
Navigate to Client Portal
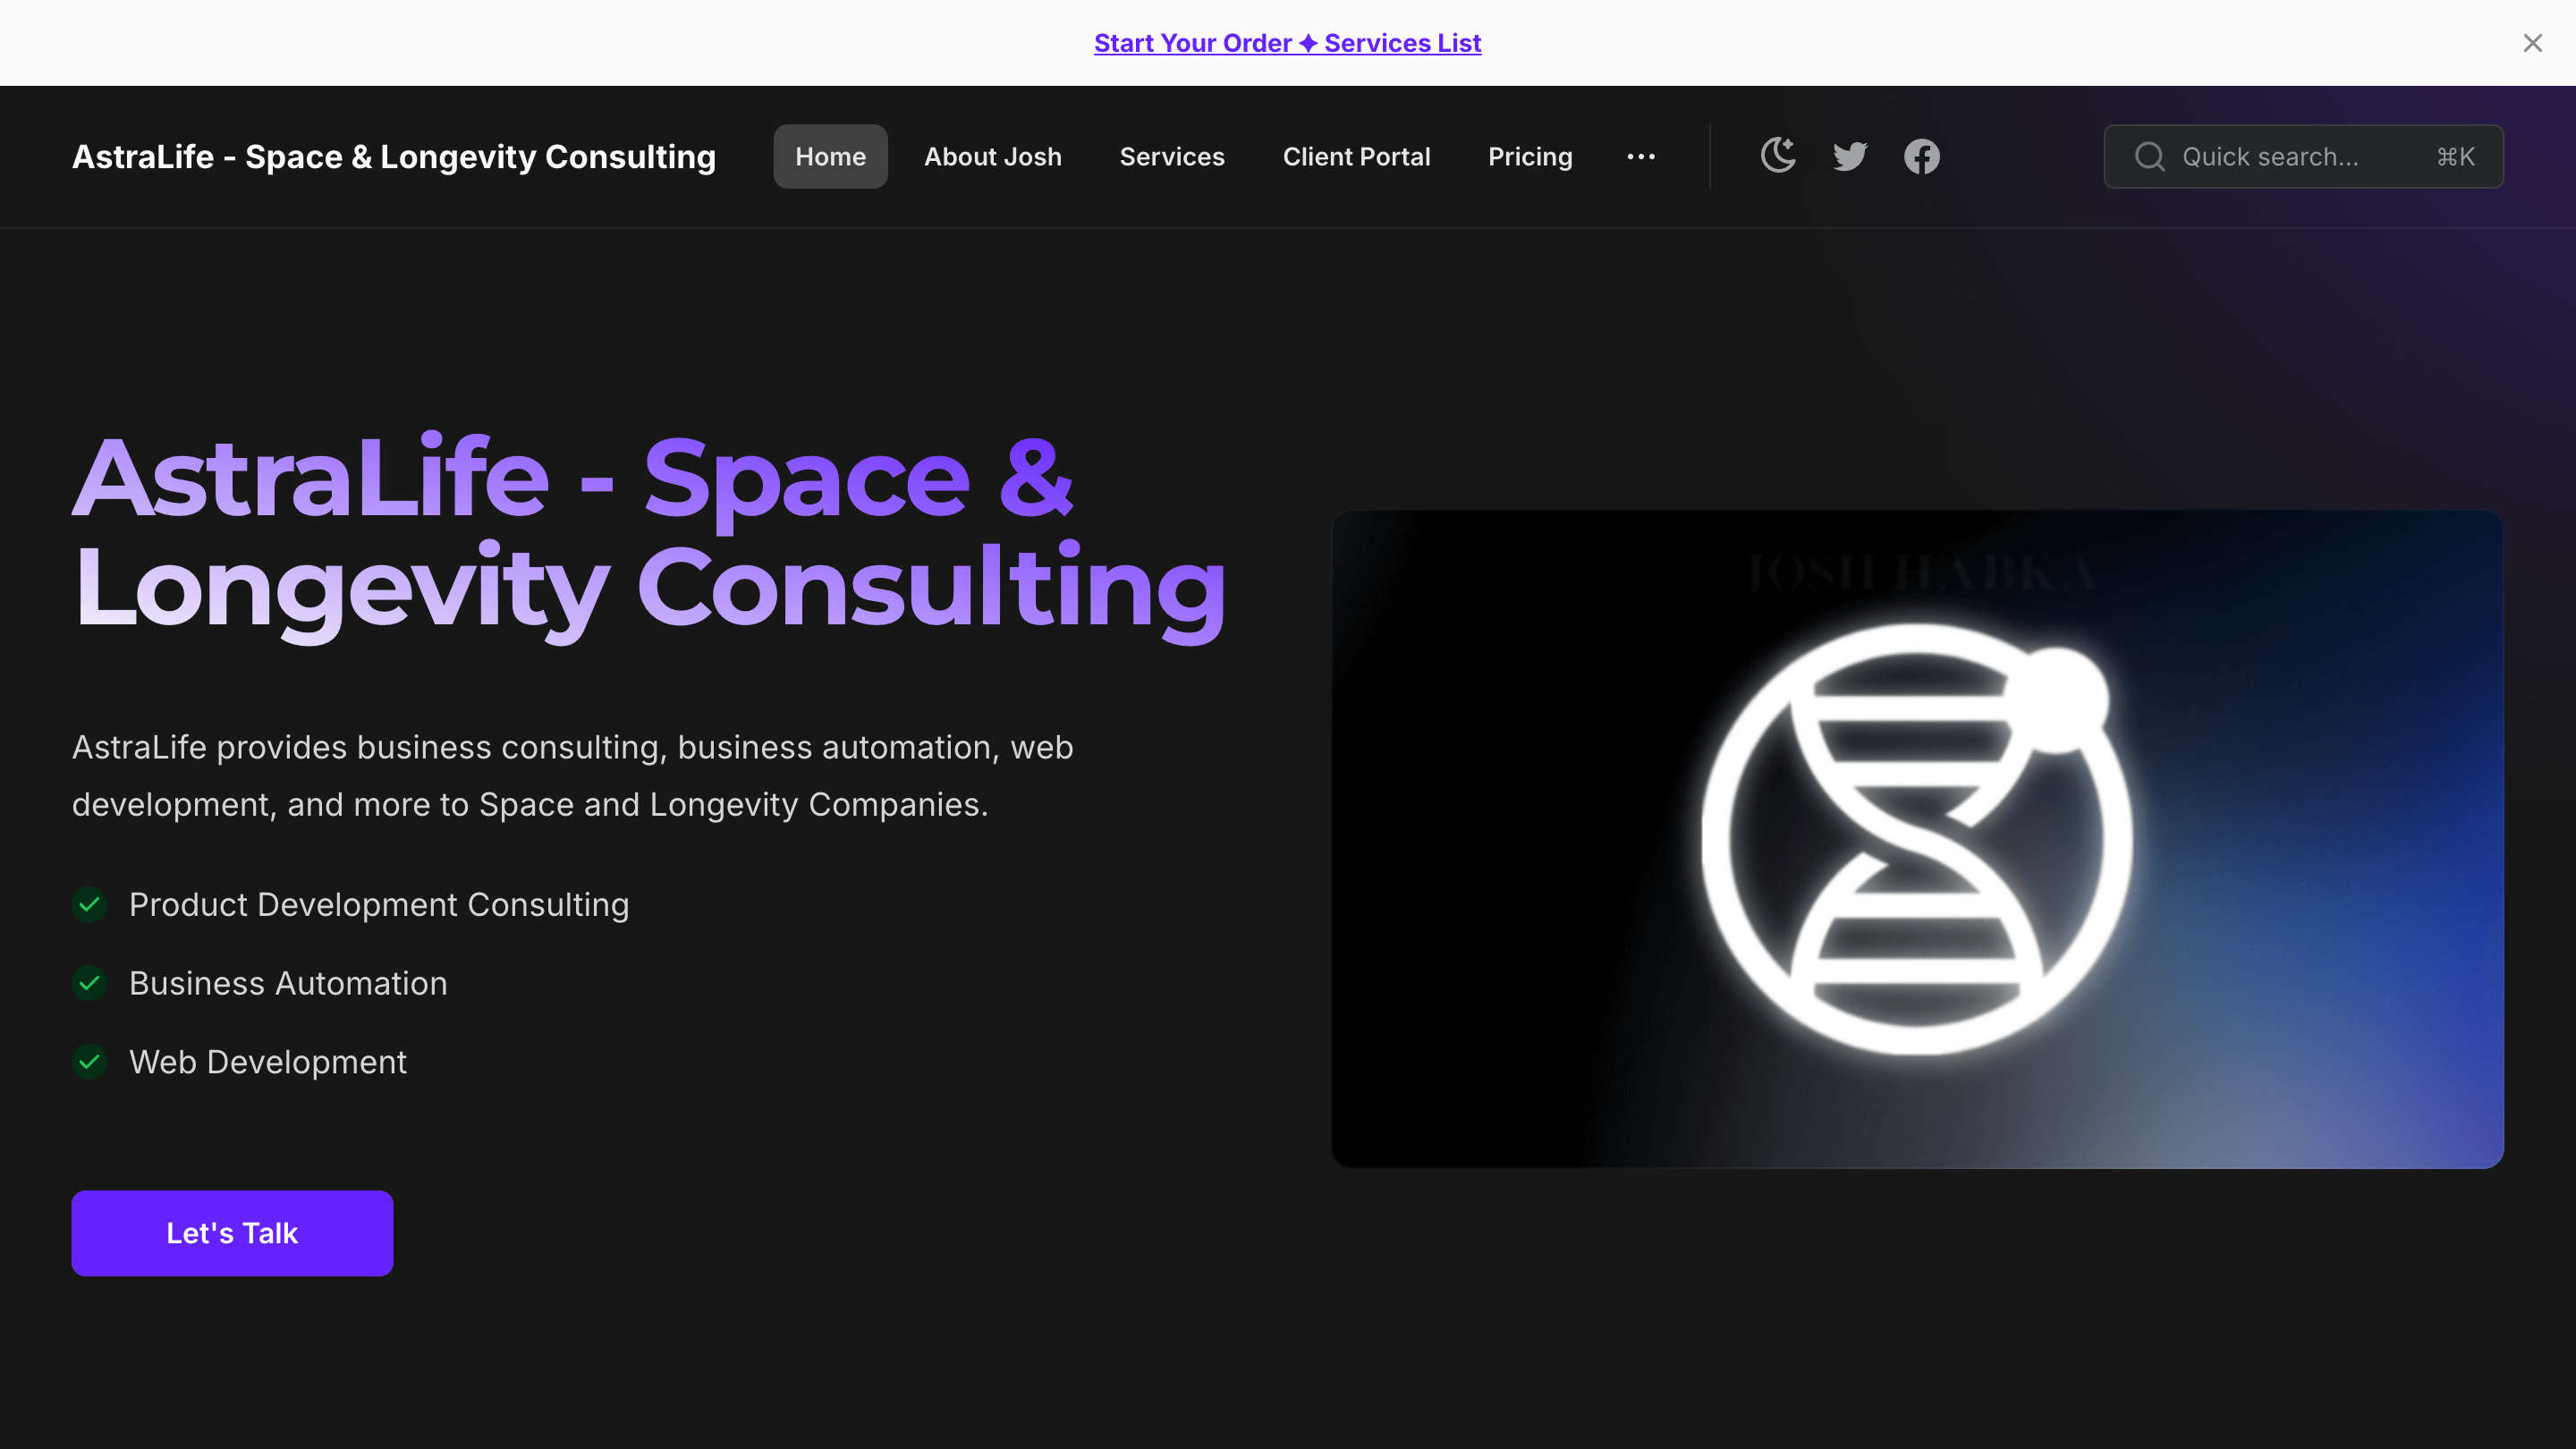(1356, 156)
